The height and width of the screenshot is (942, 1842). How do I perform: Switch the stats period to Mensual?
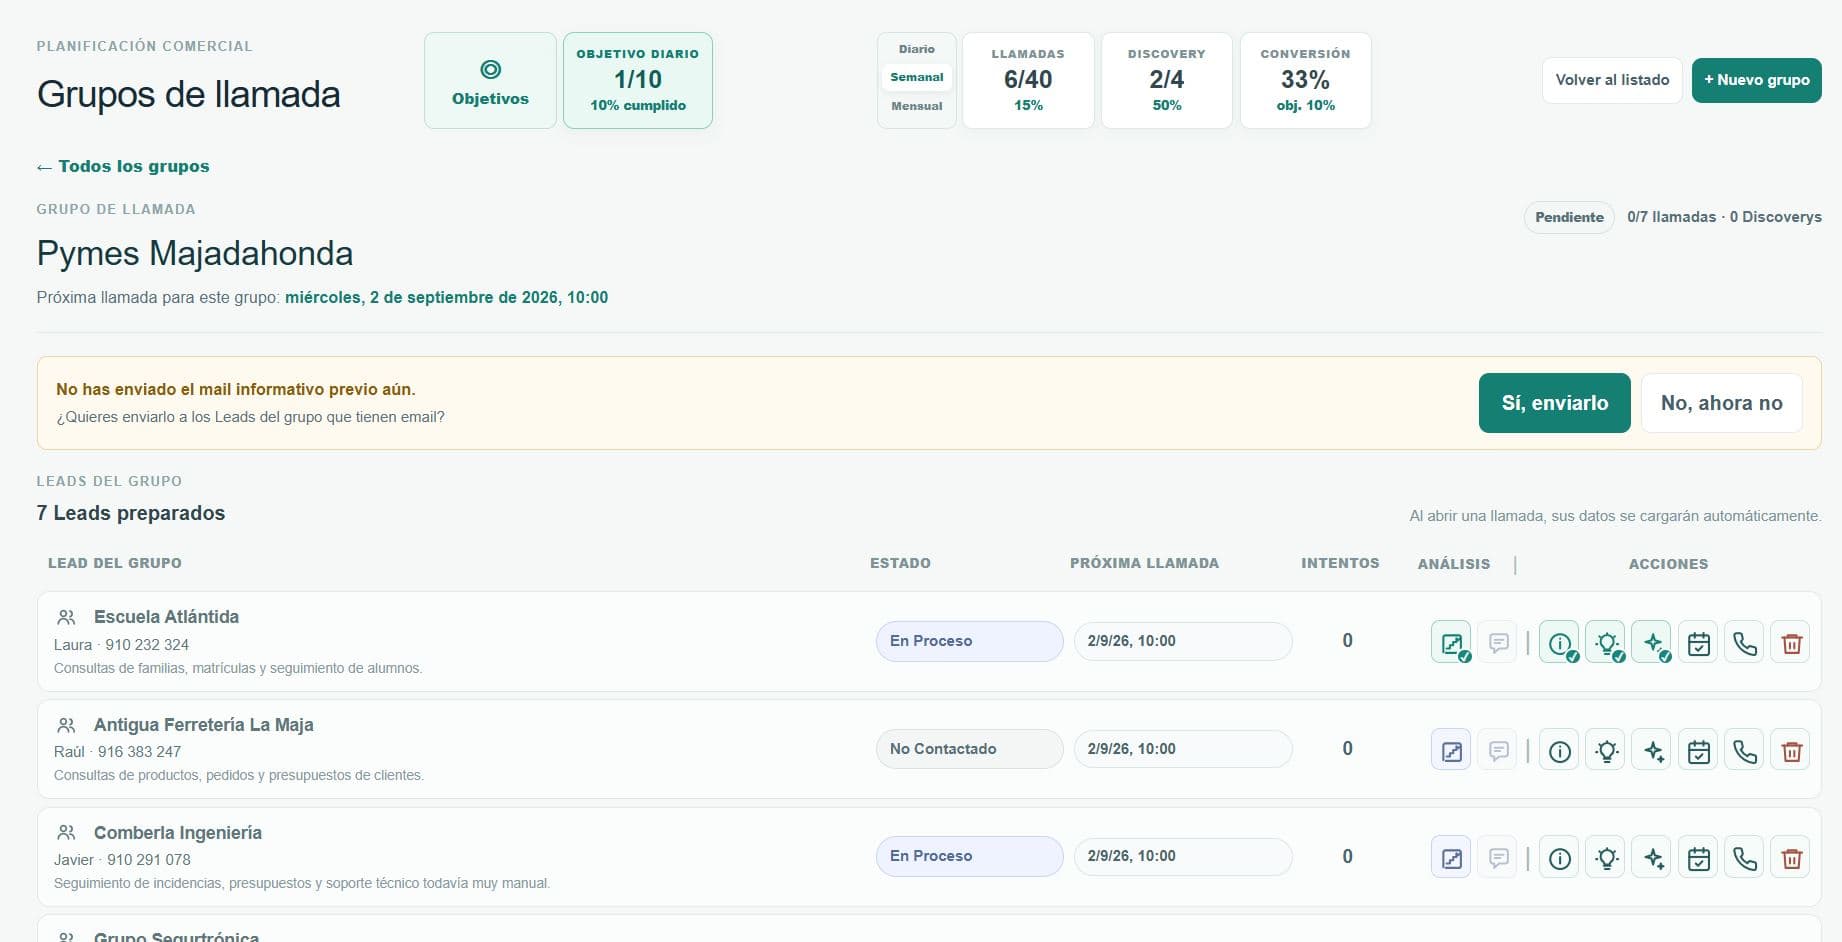click(x=917, y=106)
